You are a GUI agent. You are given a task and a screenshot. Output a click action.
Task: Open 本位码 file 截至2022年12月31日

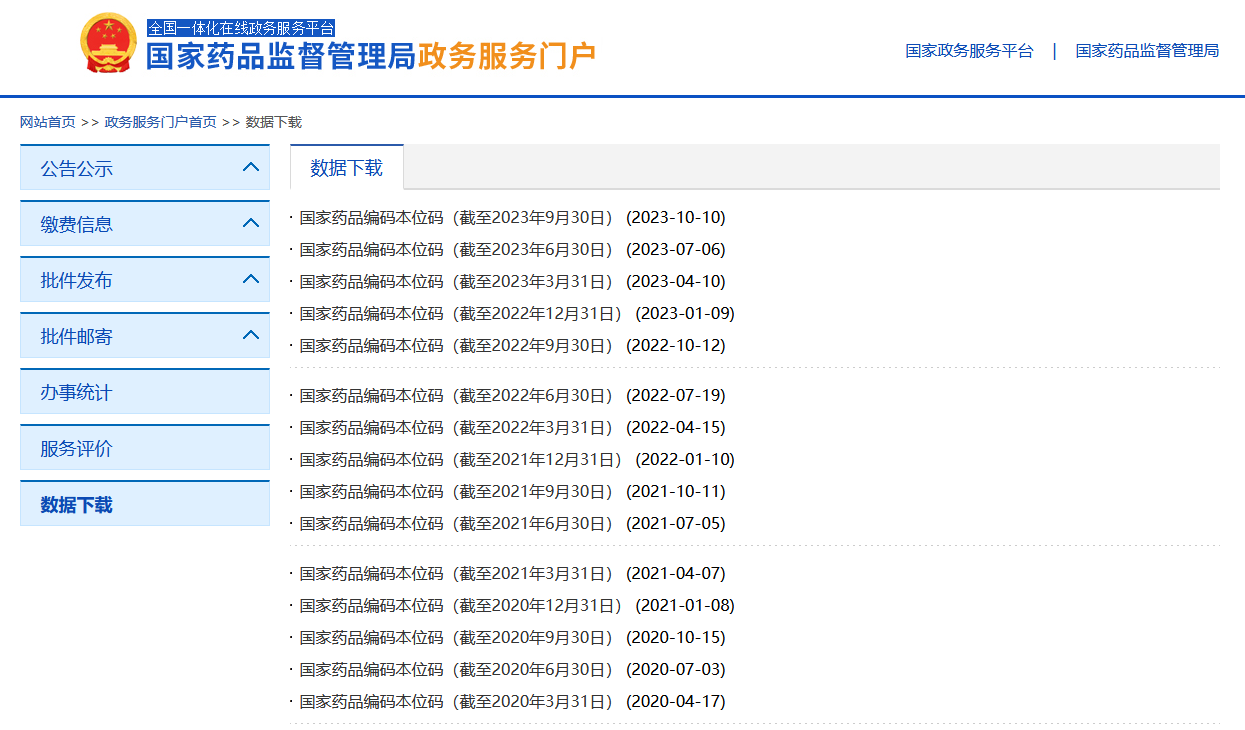(461, 313)
